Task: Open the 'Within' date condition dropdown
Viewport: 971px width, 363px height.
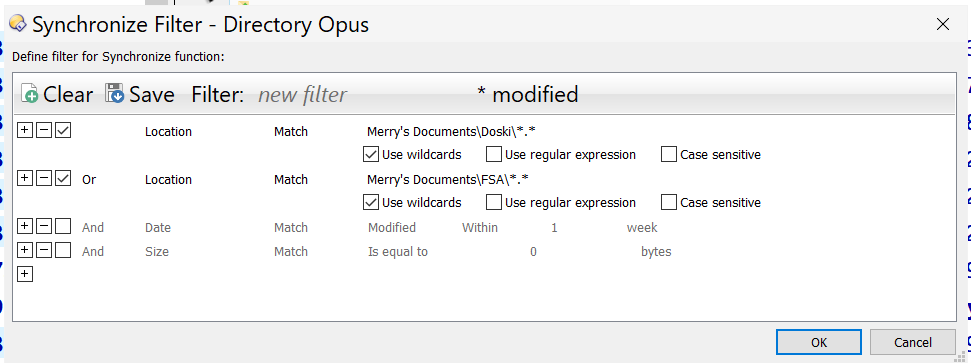Action: click(x=480, y=228)
